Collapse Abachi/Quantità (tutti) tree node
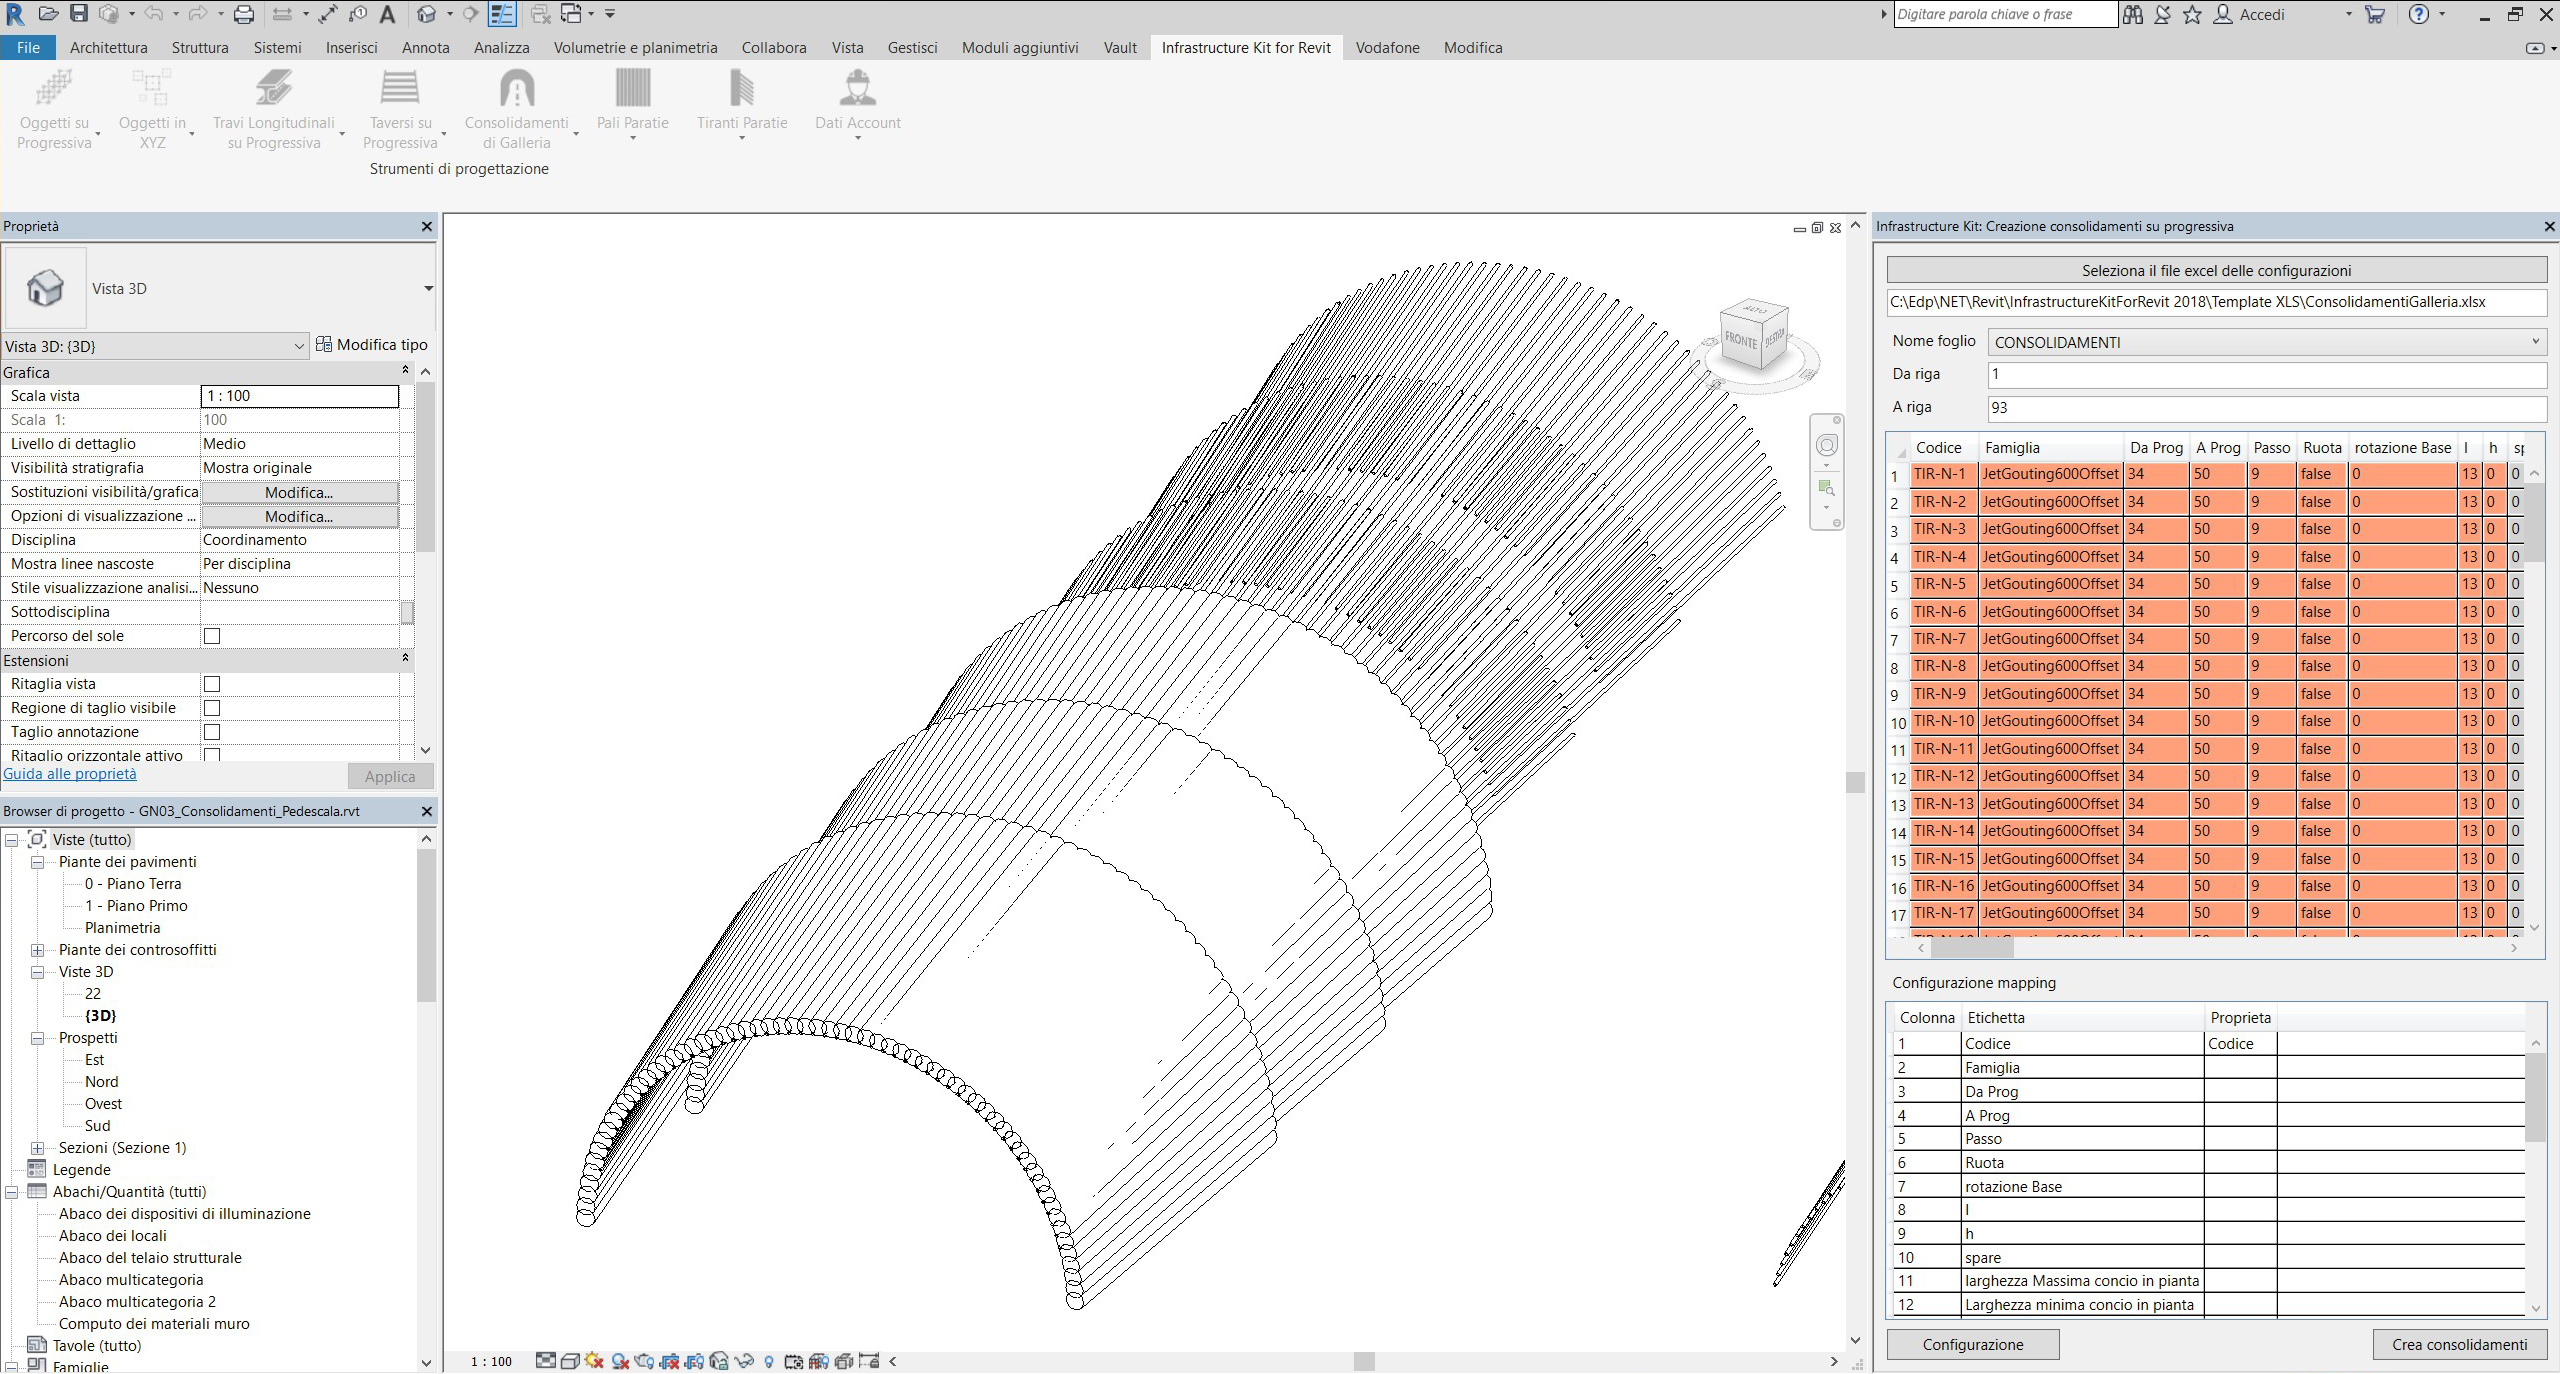 point(11,1192)
